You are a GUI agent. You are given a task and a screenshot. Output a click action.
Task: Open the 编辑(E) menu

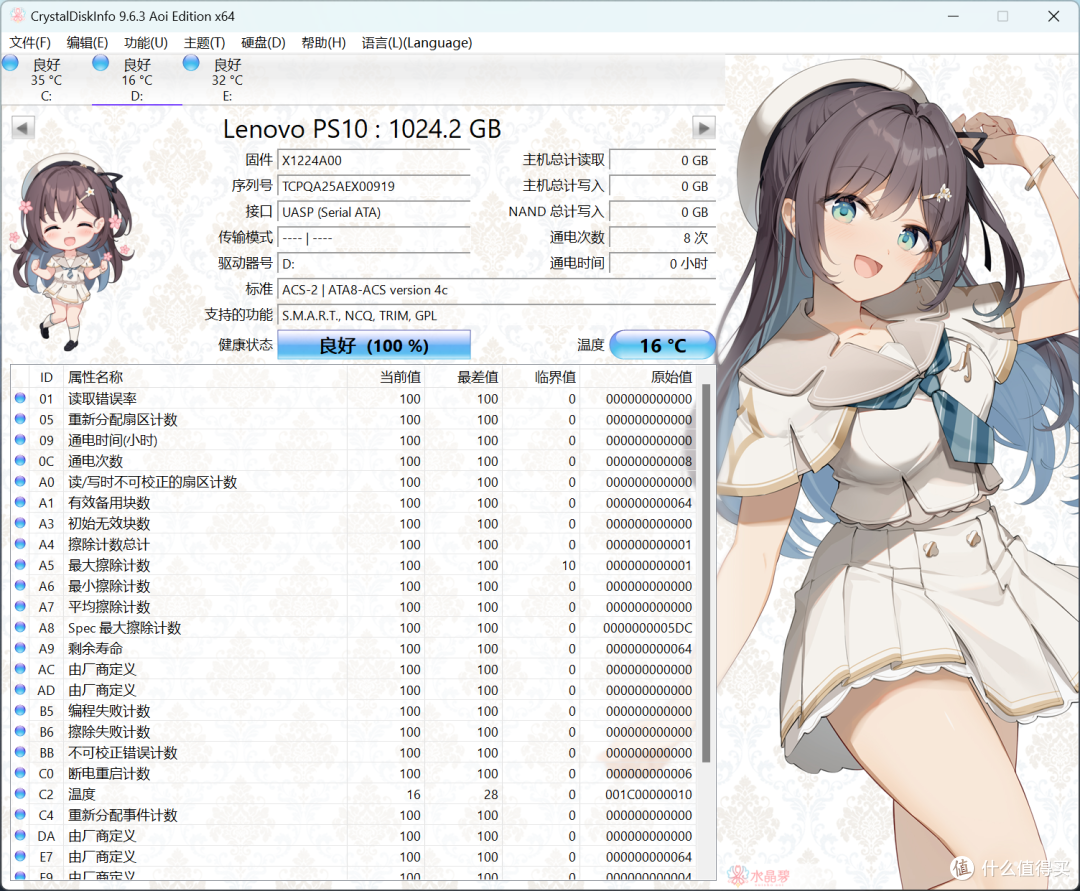point(87,43)
